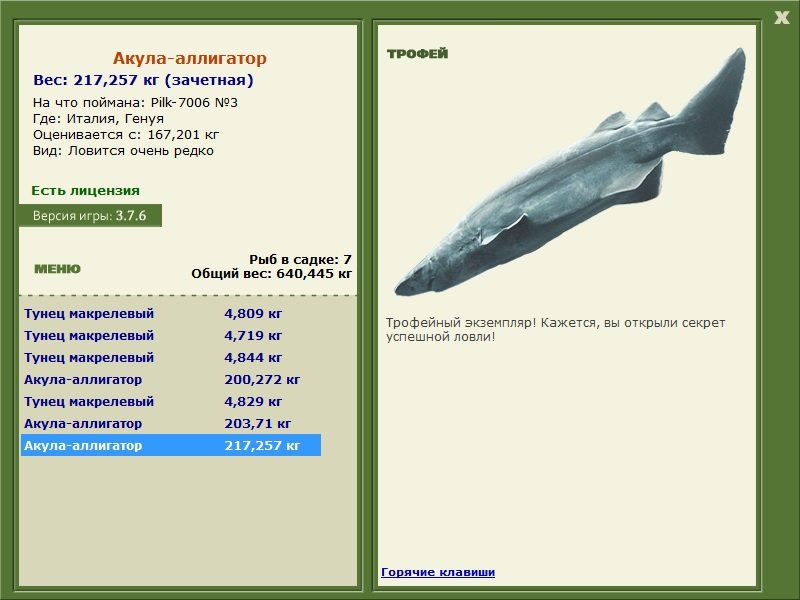Select highlighted Акула-аллигатор 217,257 кг row
800x600 pixels.
(x=171, y=445)
